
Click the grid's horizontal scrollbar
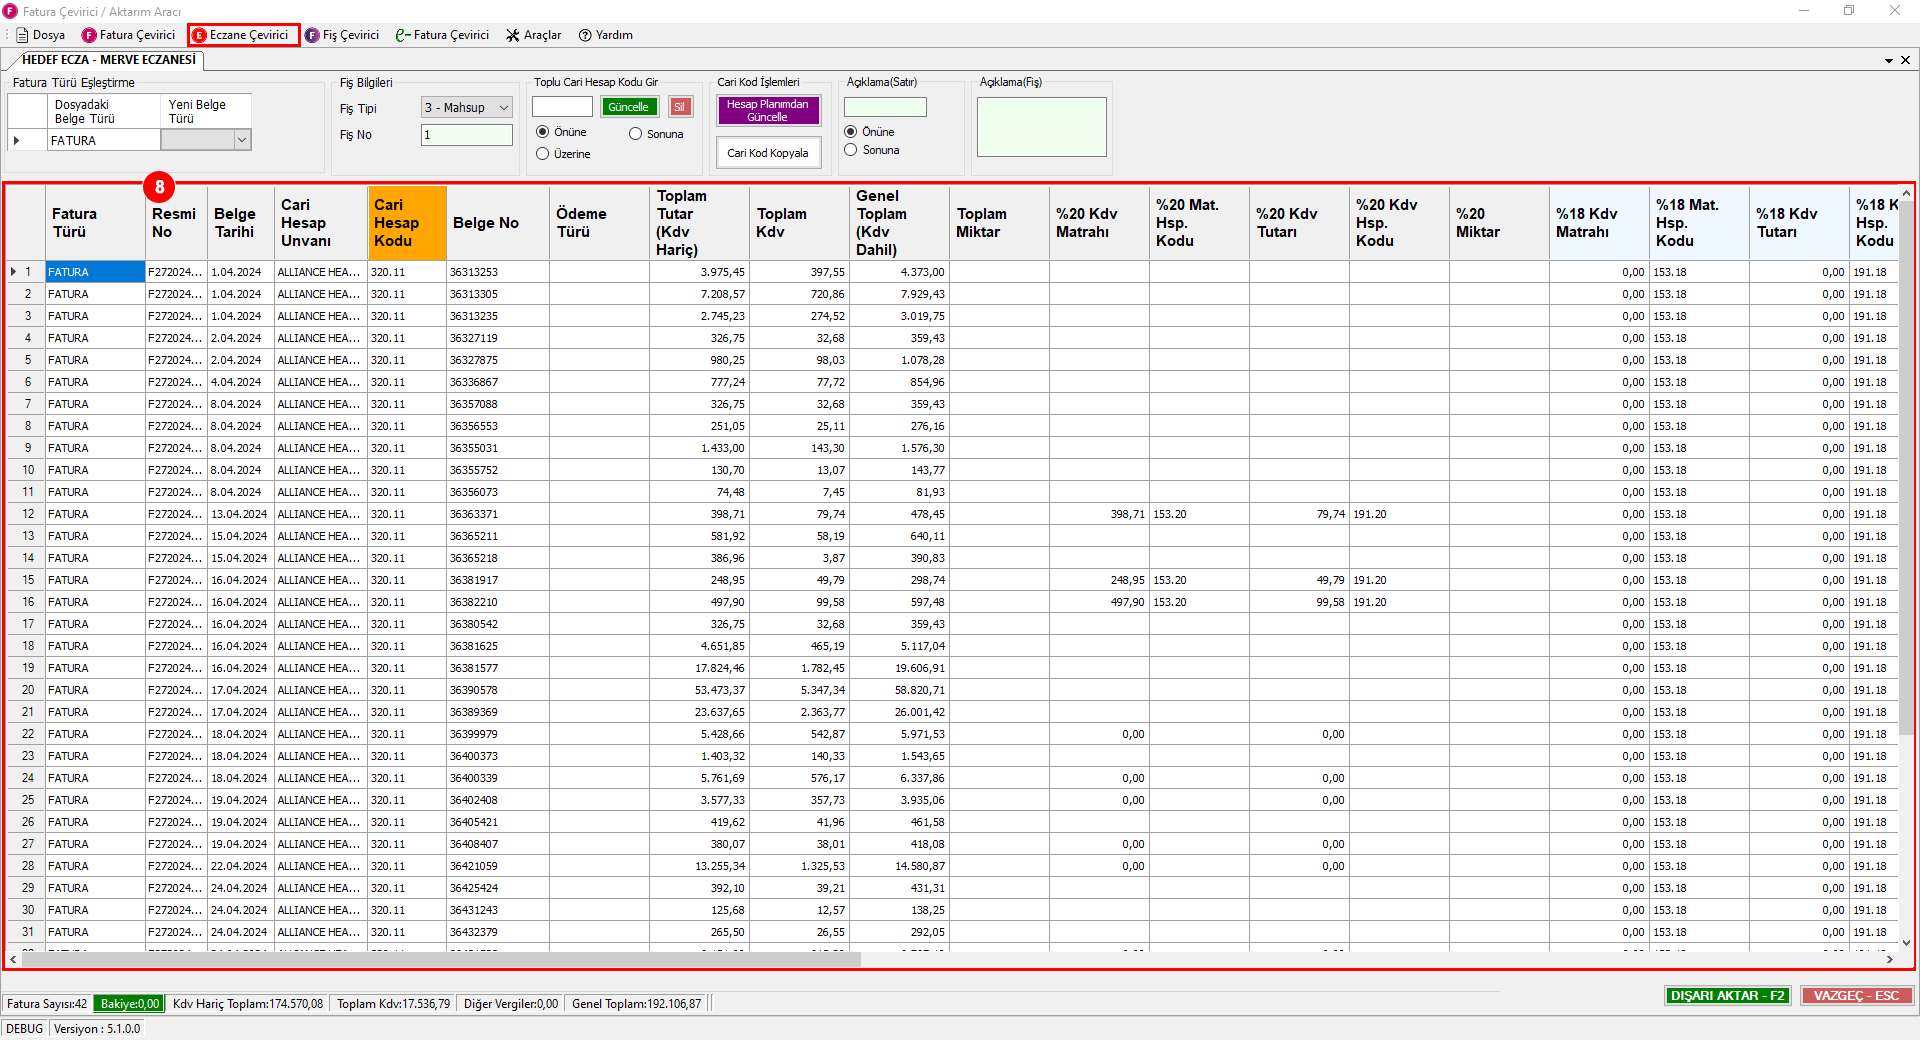coord(440,959)
